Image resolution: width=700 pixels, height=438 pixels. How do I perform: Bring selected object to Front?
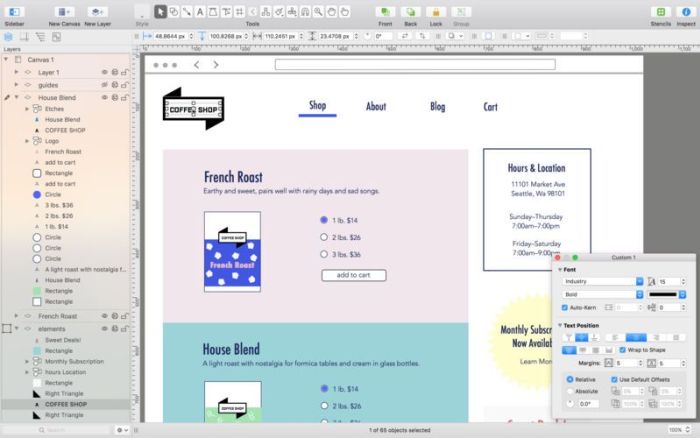click(385, 12)
